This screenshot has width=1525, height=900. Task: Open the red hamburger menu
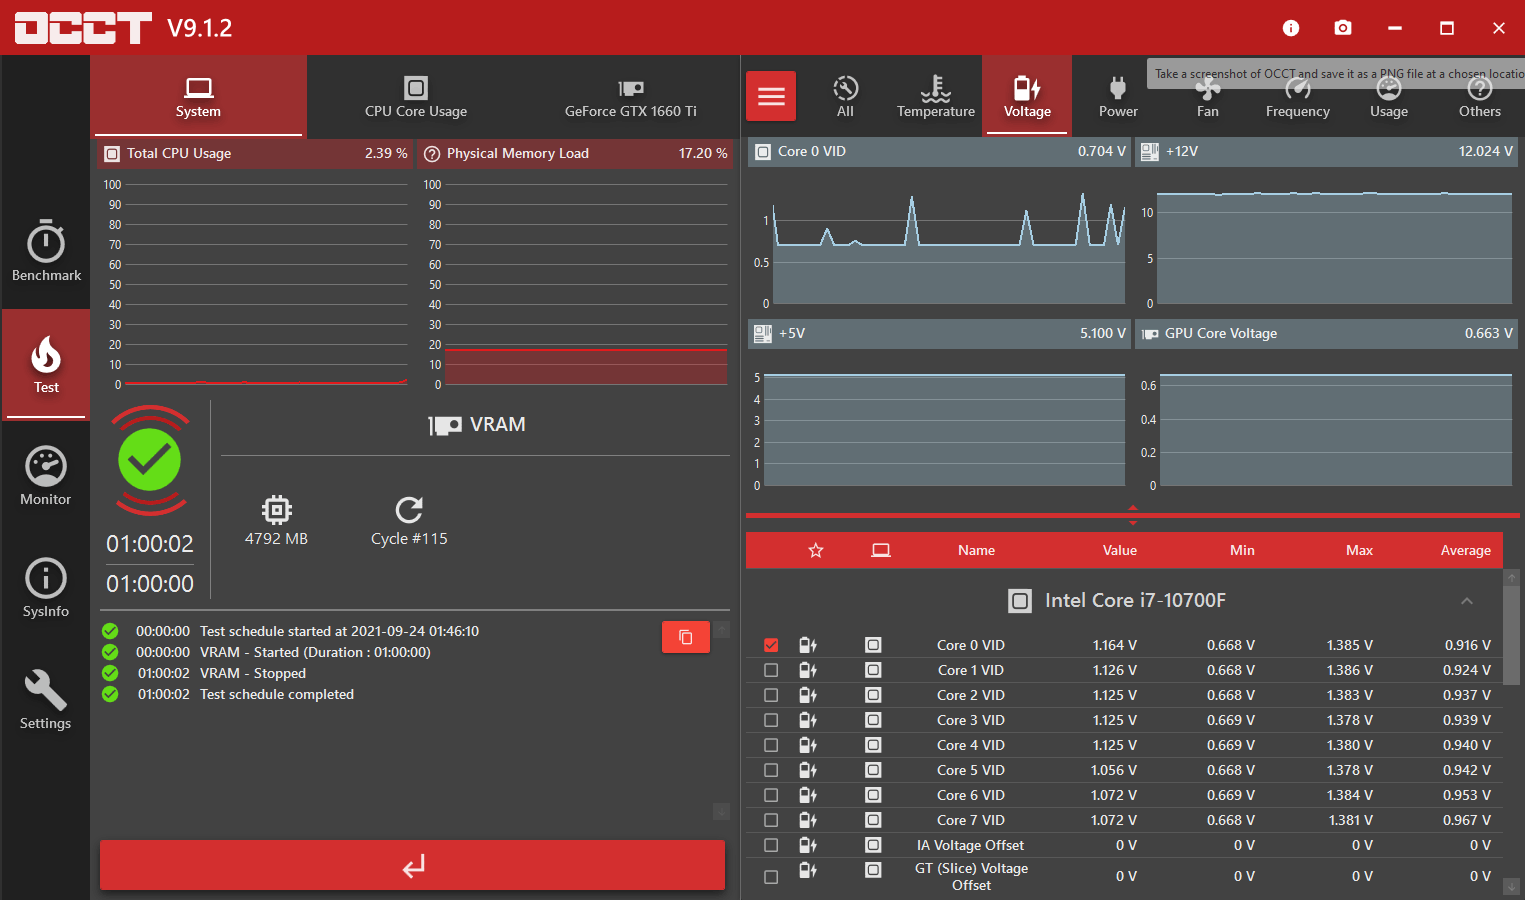click(771, 96)
